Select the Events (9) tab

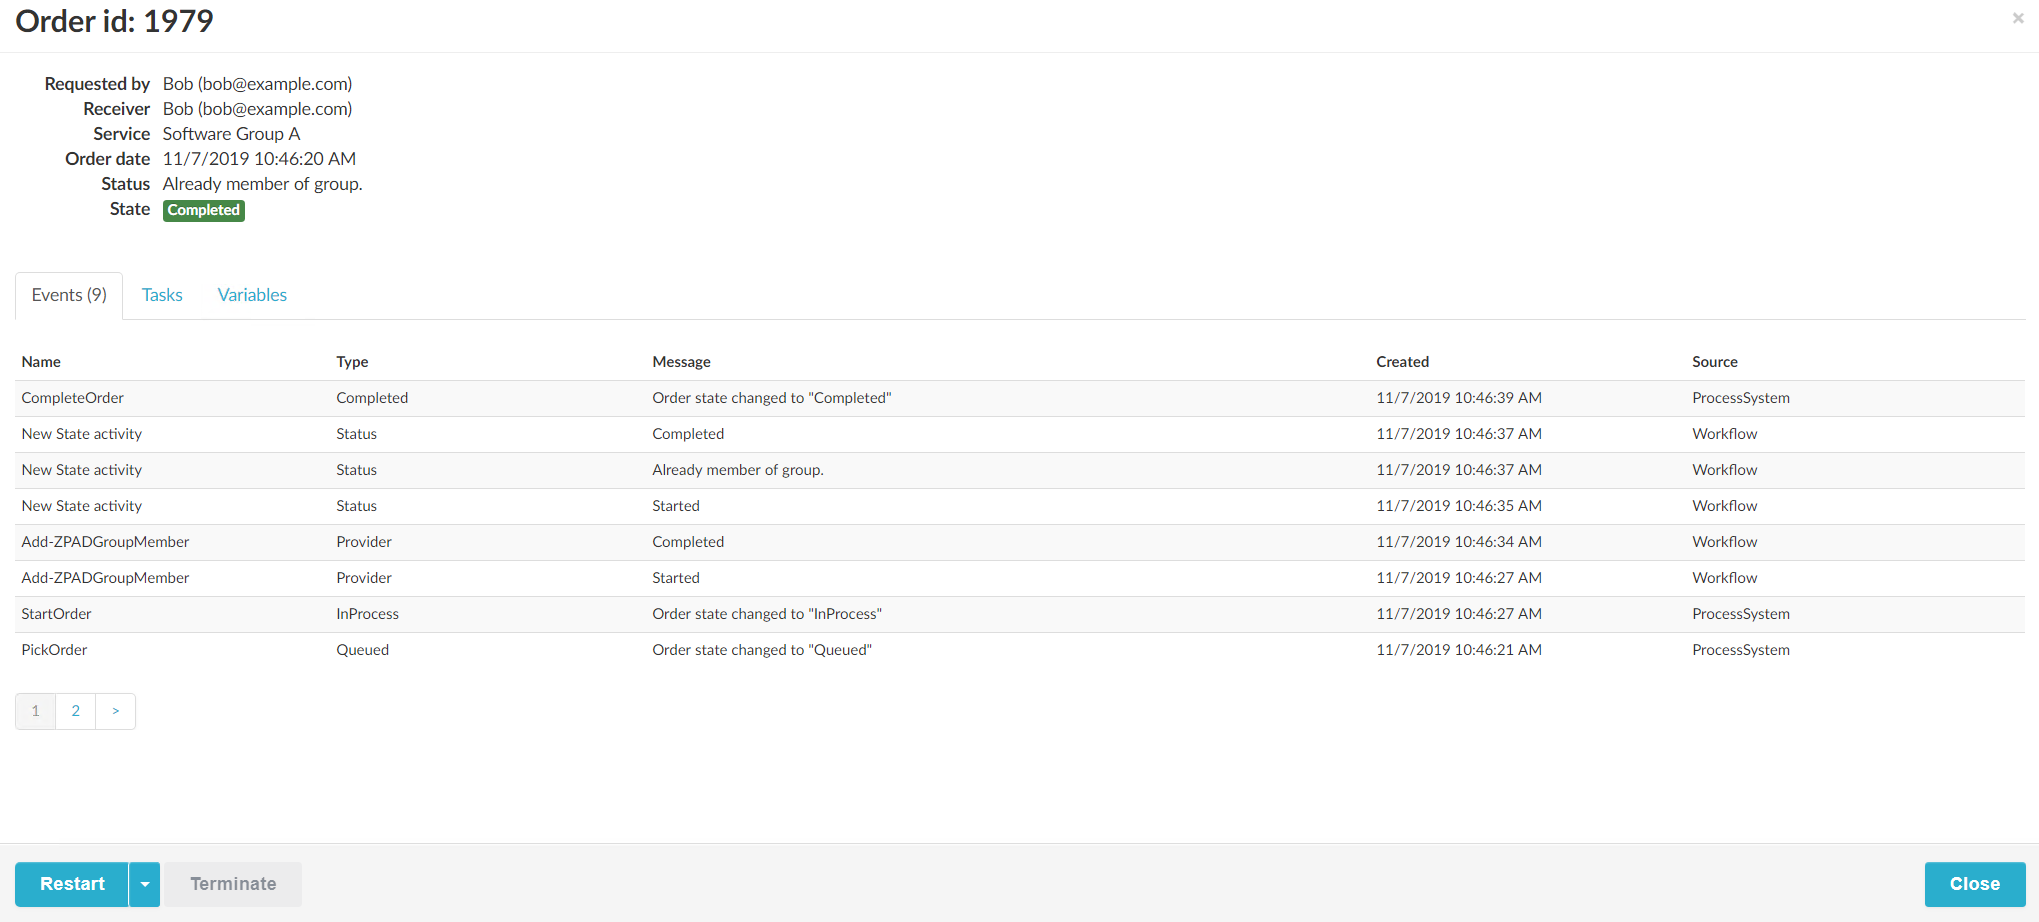69,295
